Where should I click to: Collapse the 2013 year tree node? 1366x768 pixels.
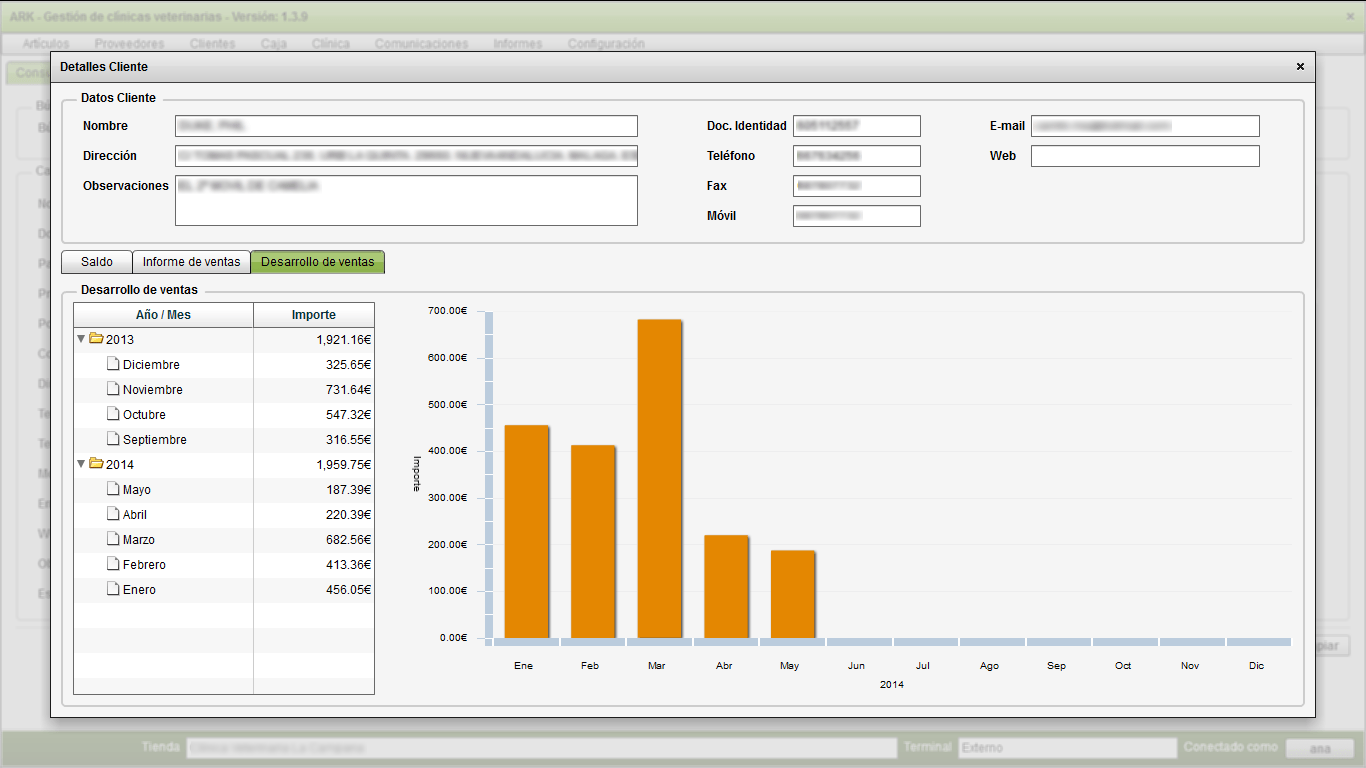[81, 339]
